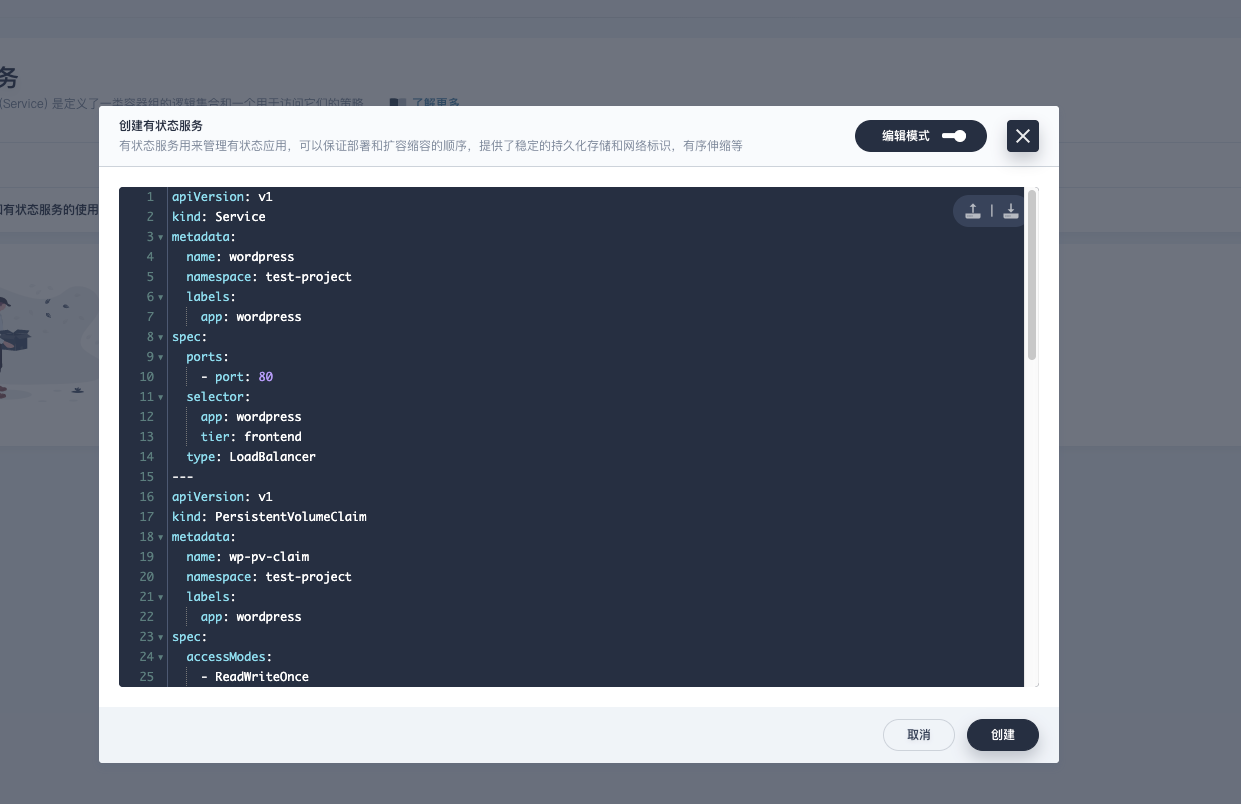1241x804 pixels.
Task: Click 'type: LoadBalancer' on line 14
Action: tap(251, 457)
